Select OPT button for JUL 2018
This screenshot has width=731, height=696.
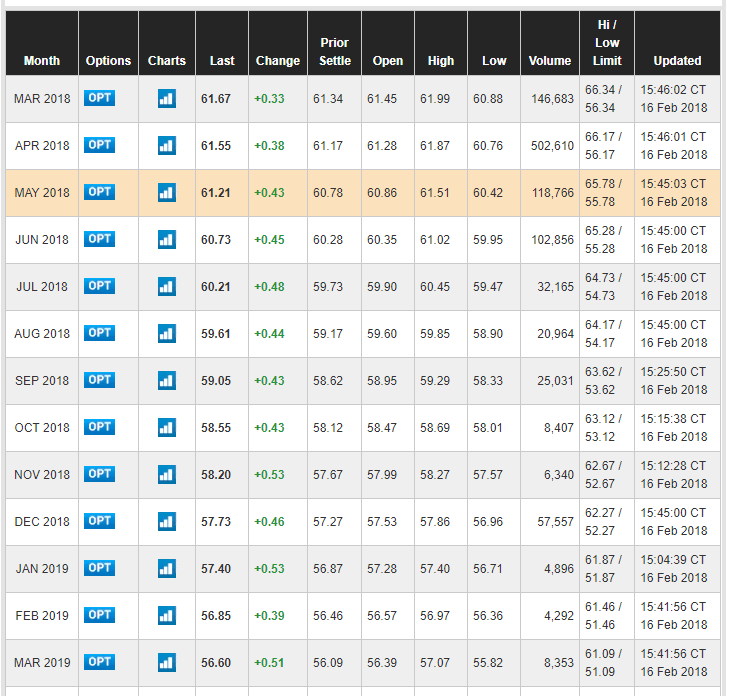tap(100, 286)
